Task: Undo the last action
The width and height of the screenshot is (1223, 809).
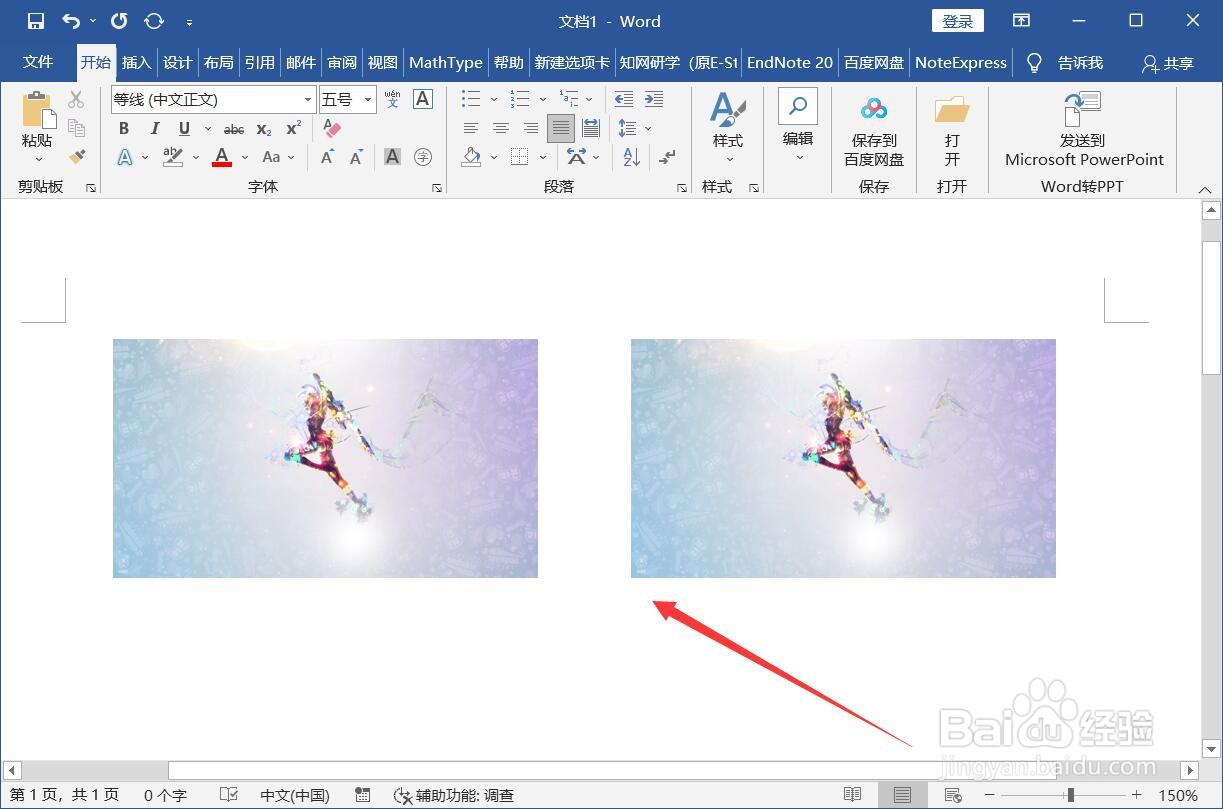Action: point(71,21)
